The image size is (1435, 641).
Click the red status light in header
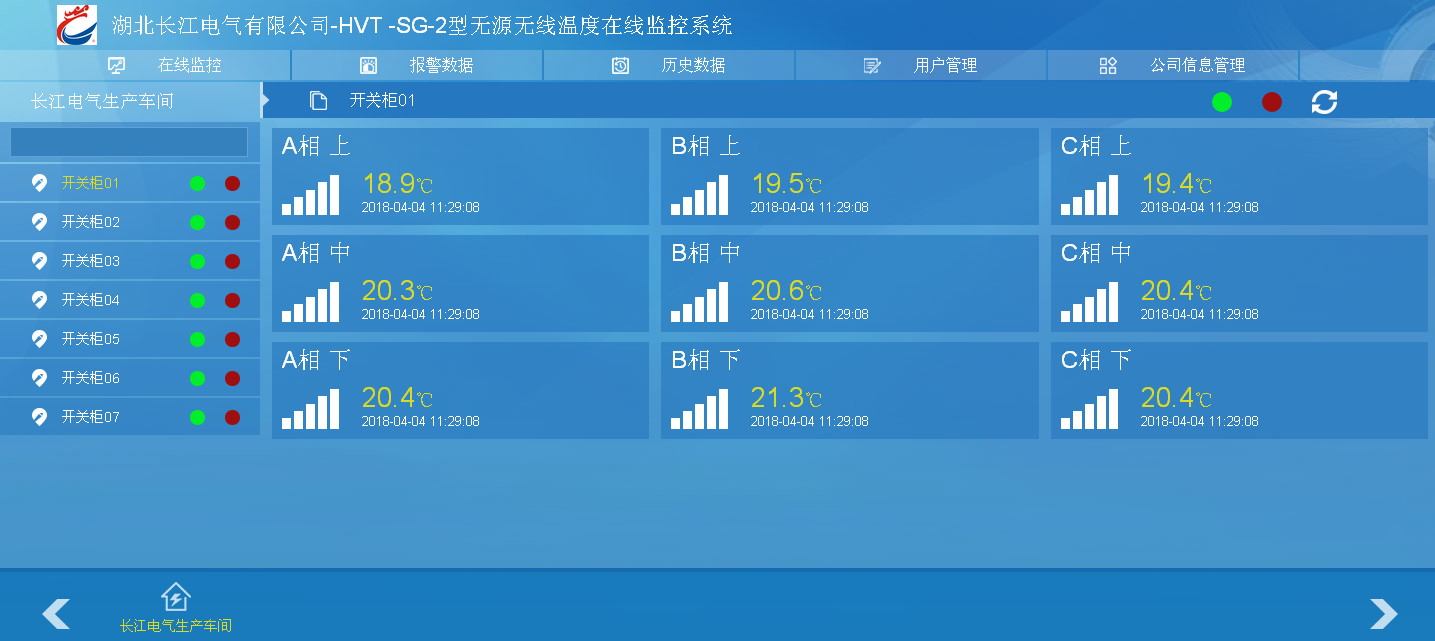coord(1272,102)
